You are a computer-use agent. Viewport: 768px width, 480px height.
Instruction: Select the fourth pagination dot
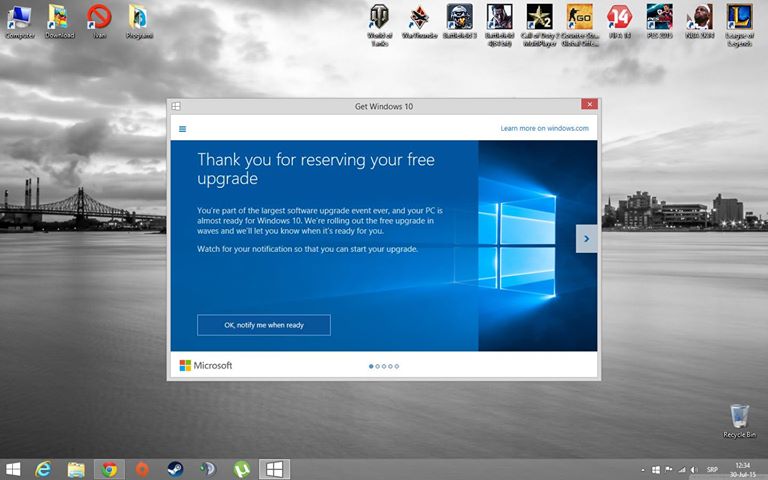tap(390, 366)
